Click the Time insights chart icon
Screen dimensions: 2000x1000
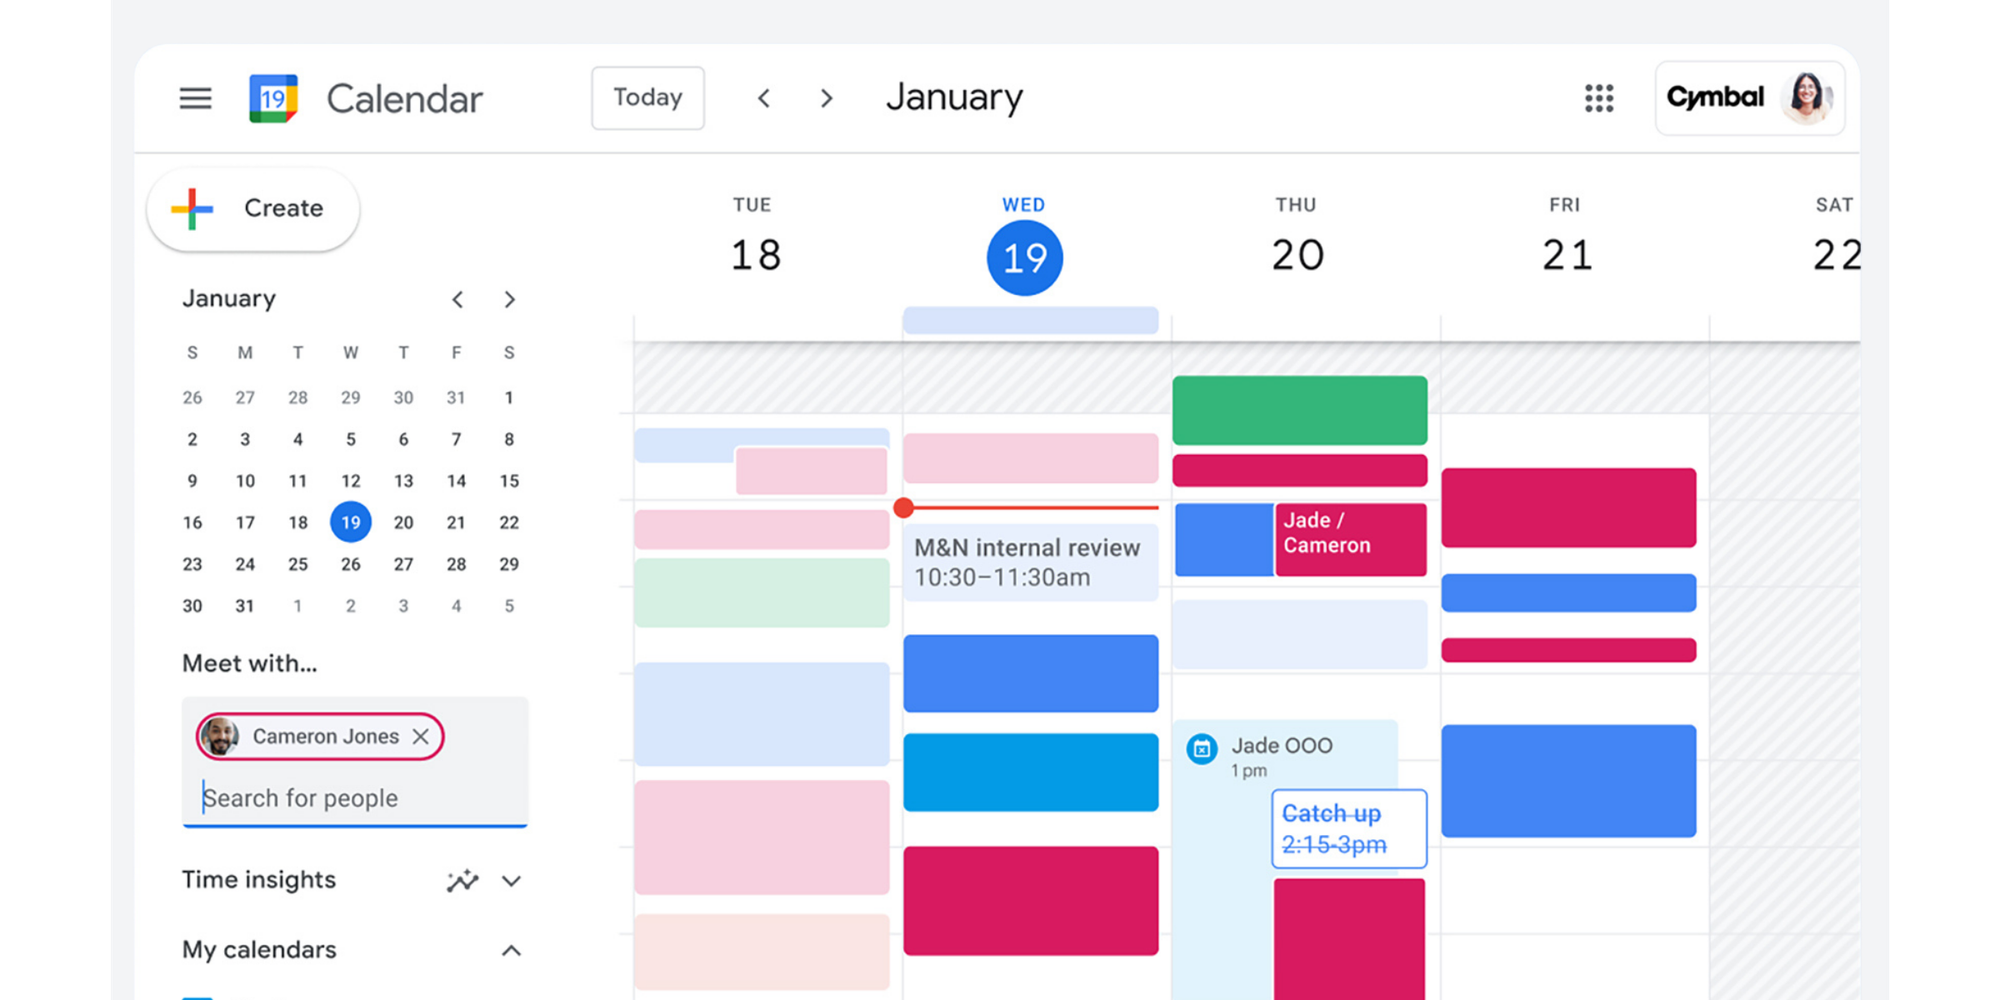461,881
